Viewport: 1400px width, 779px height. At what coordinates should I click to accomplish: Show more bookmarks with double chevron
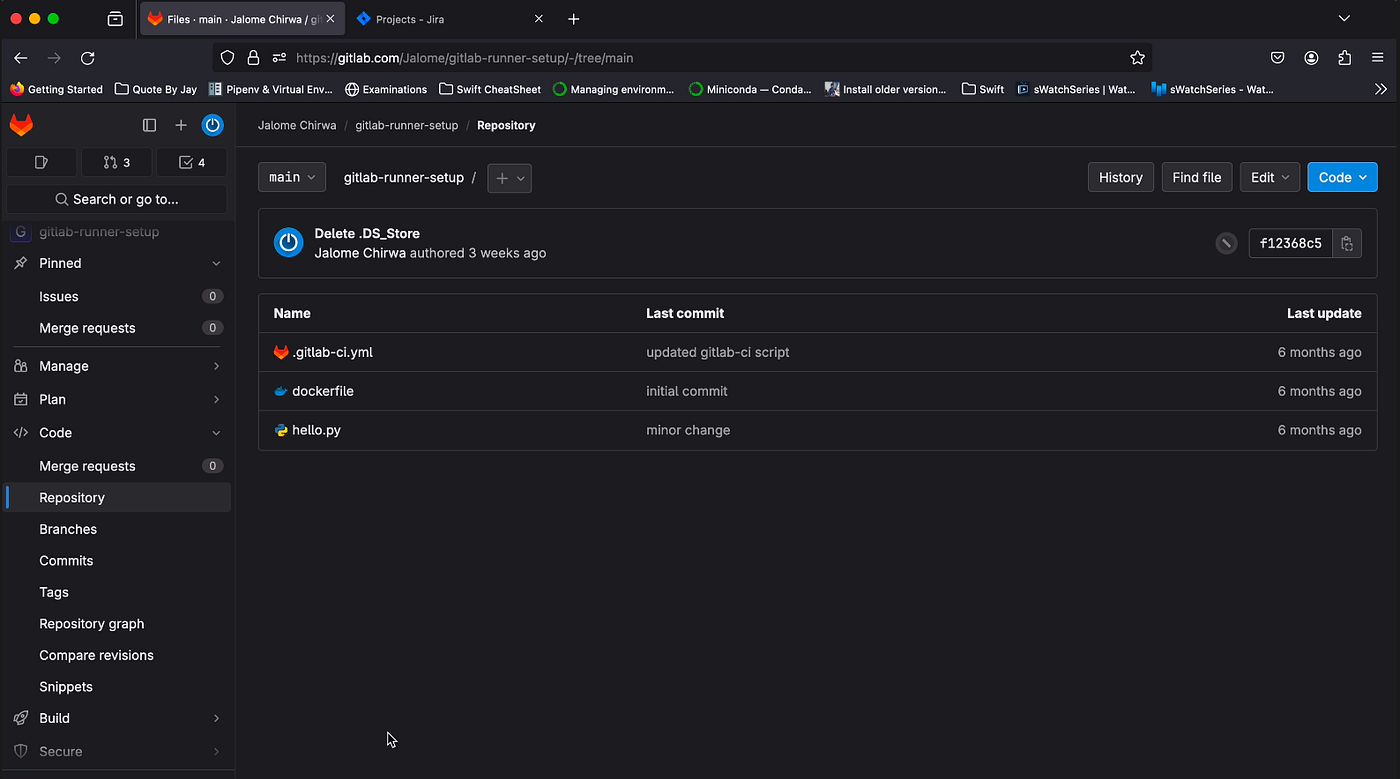(1381, 89)
